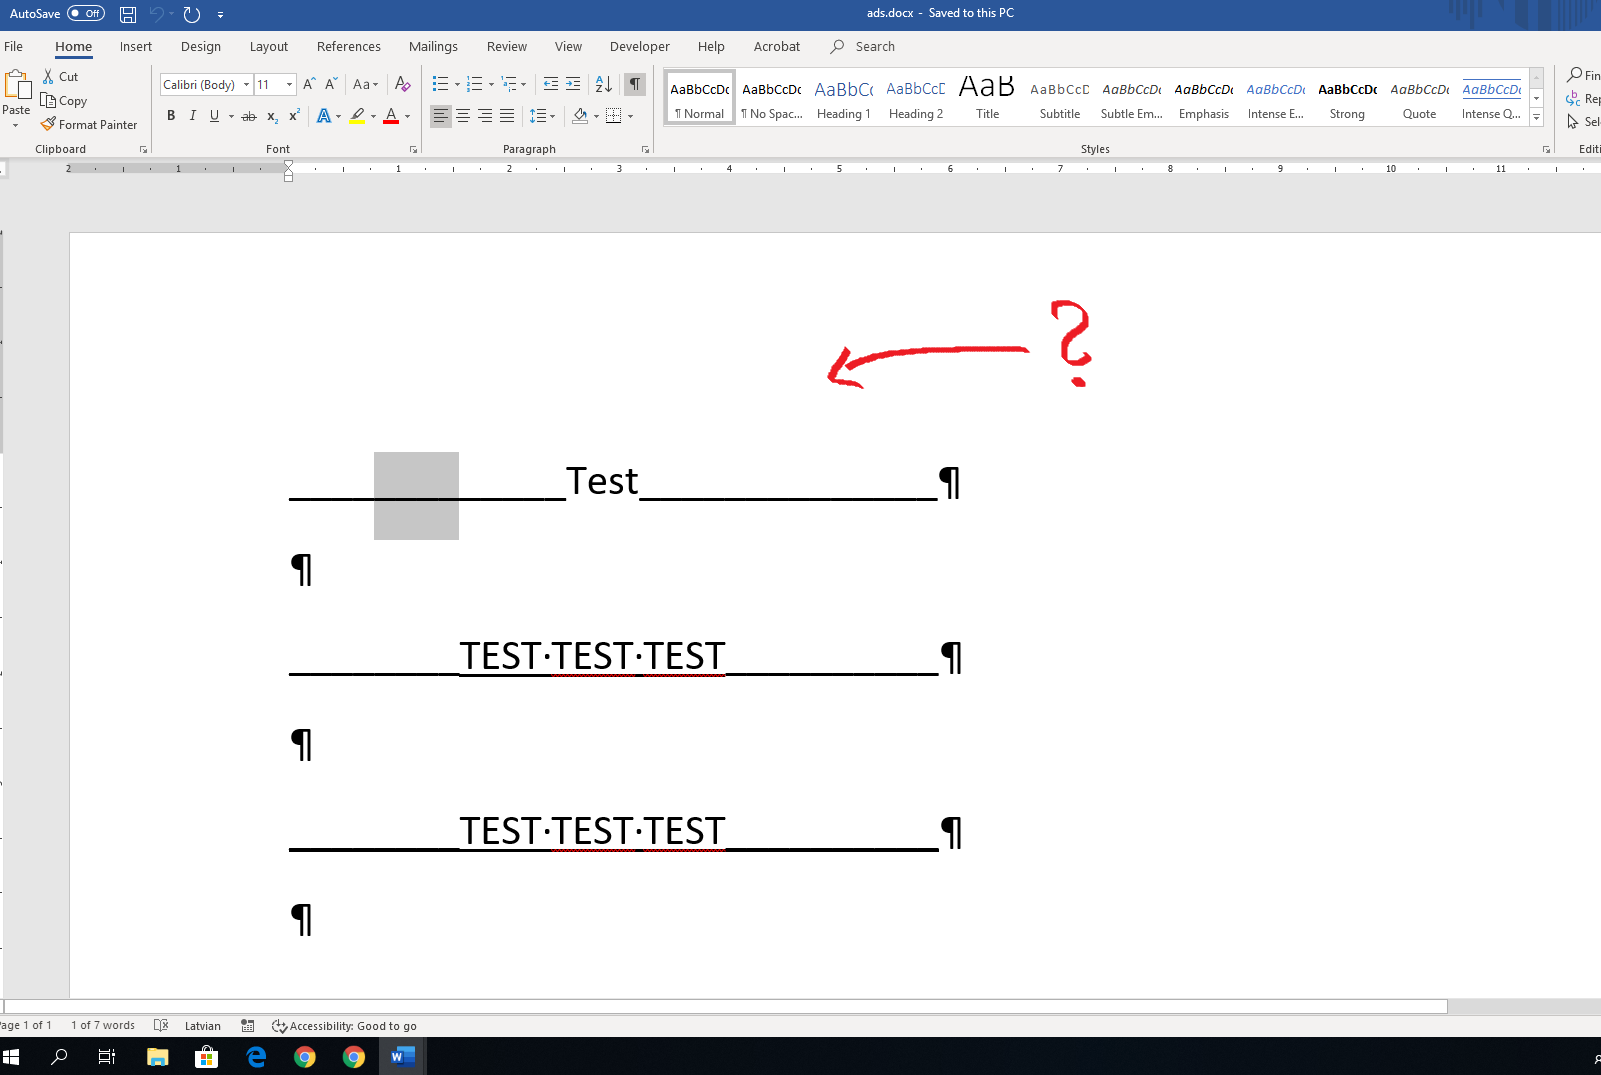Open the font size dropdown
The image size is (1601, 1075).
pyautogui.click(x=289, y=85)
